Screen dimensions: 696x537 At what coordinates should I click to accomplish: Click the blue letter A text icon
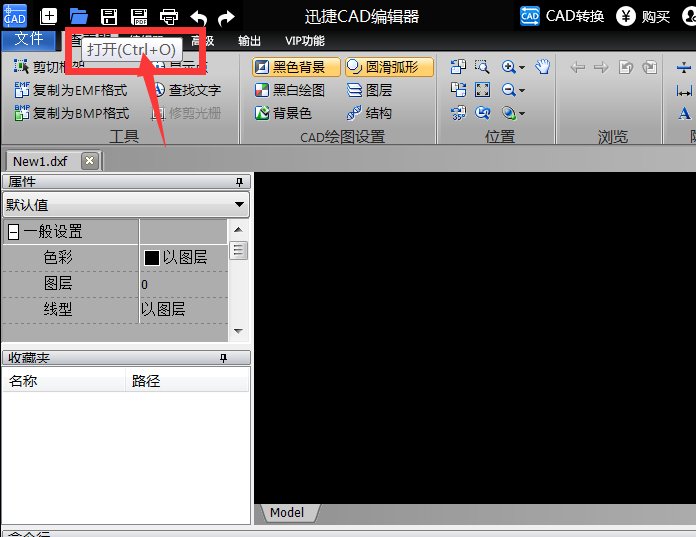coord(684,114)
